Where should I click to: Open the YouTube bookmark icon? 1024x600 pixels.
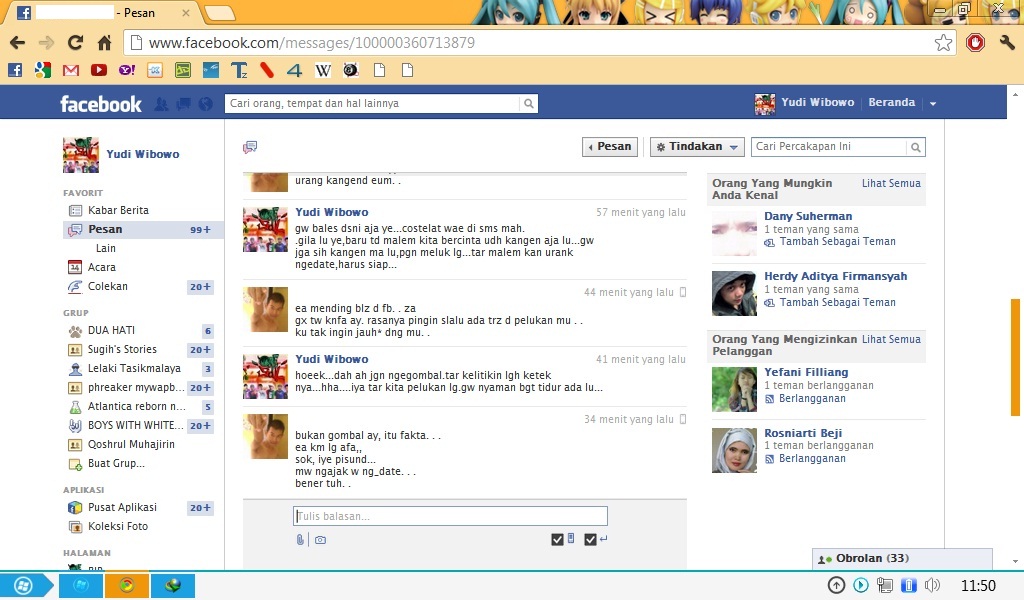pos(99,70)
